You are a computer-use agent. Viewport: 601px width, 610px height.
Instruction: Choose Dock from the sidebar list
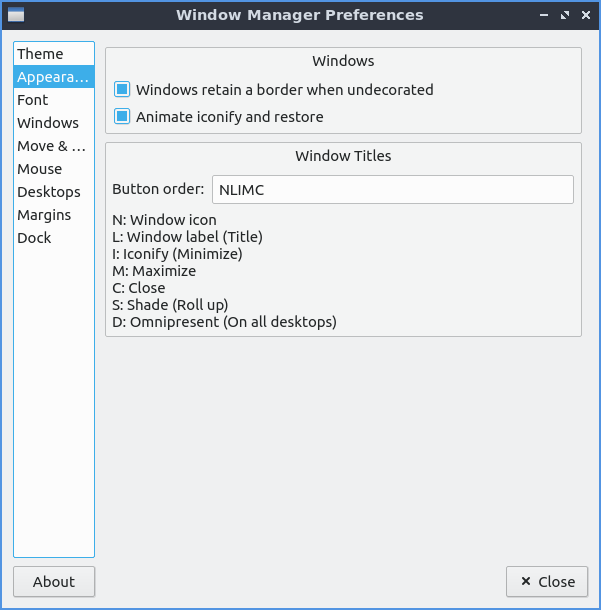pyautogui.click(x=34, y=238)
